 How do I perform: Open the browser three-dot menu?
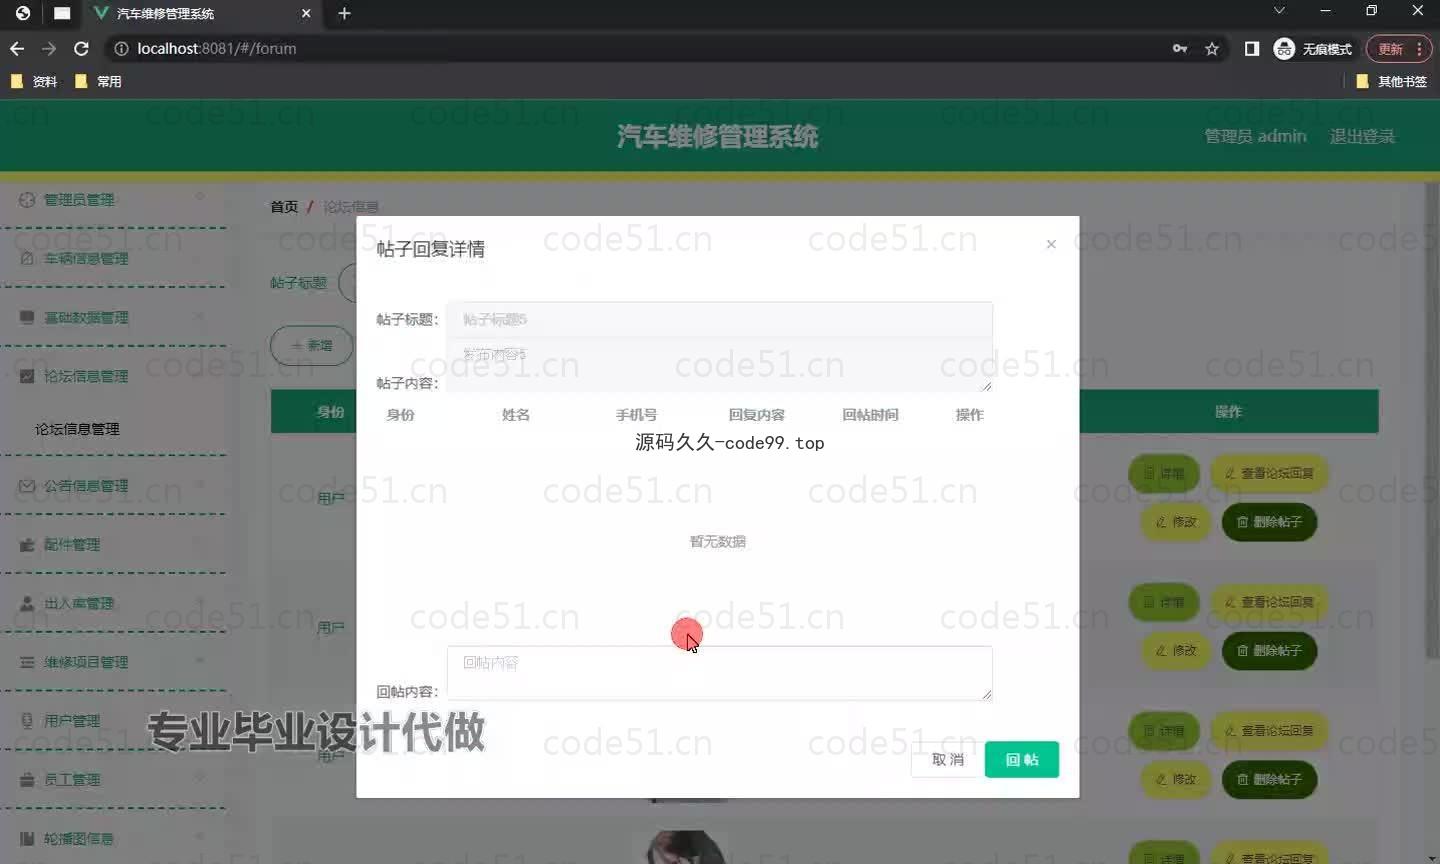(x=1420, y=49)
